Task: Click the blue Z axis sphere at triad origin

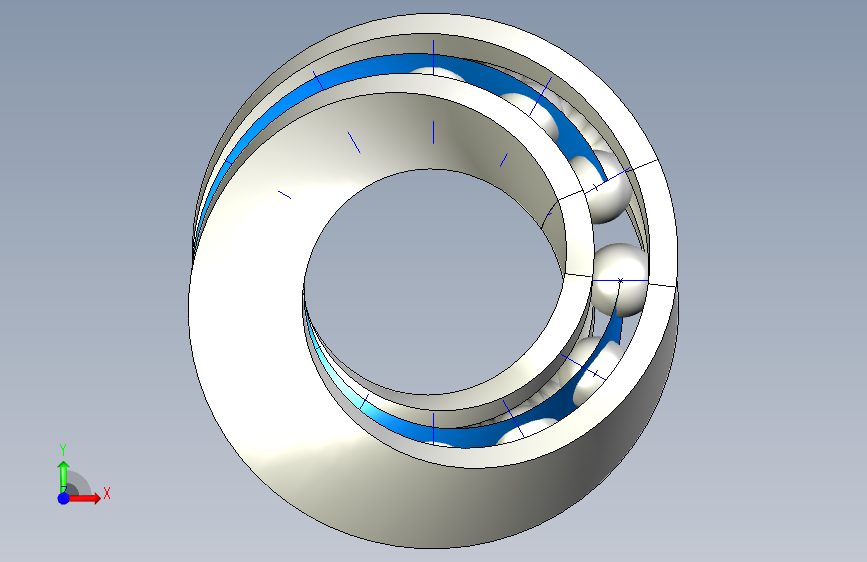Action: pos(64,498)
